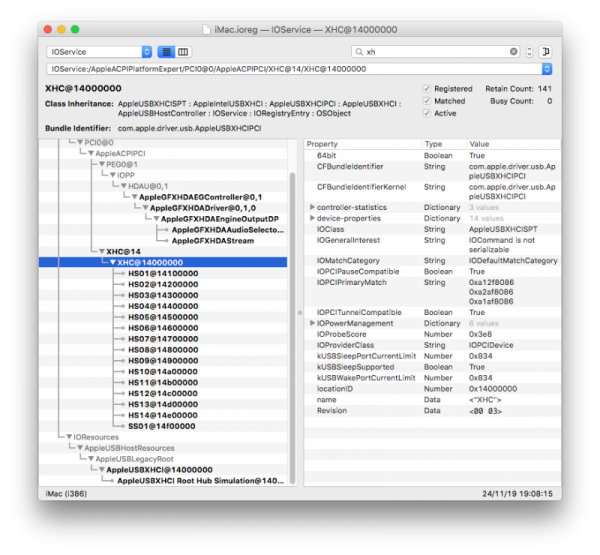Toggle the Registered checkbox

coord(427,89)
